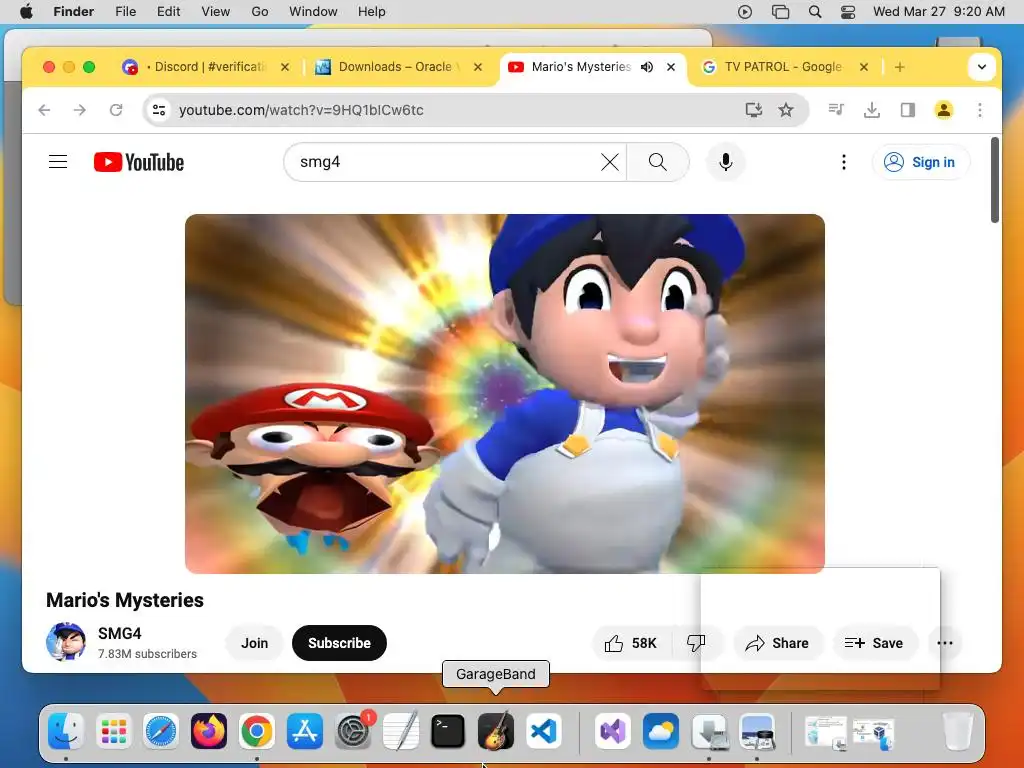
Task: Bookmark this page with the star
Action: point(786,110)
